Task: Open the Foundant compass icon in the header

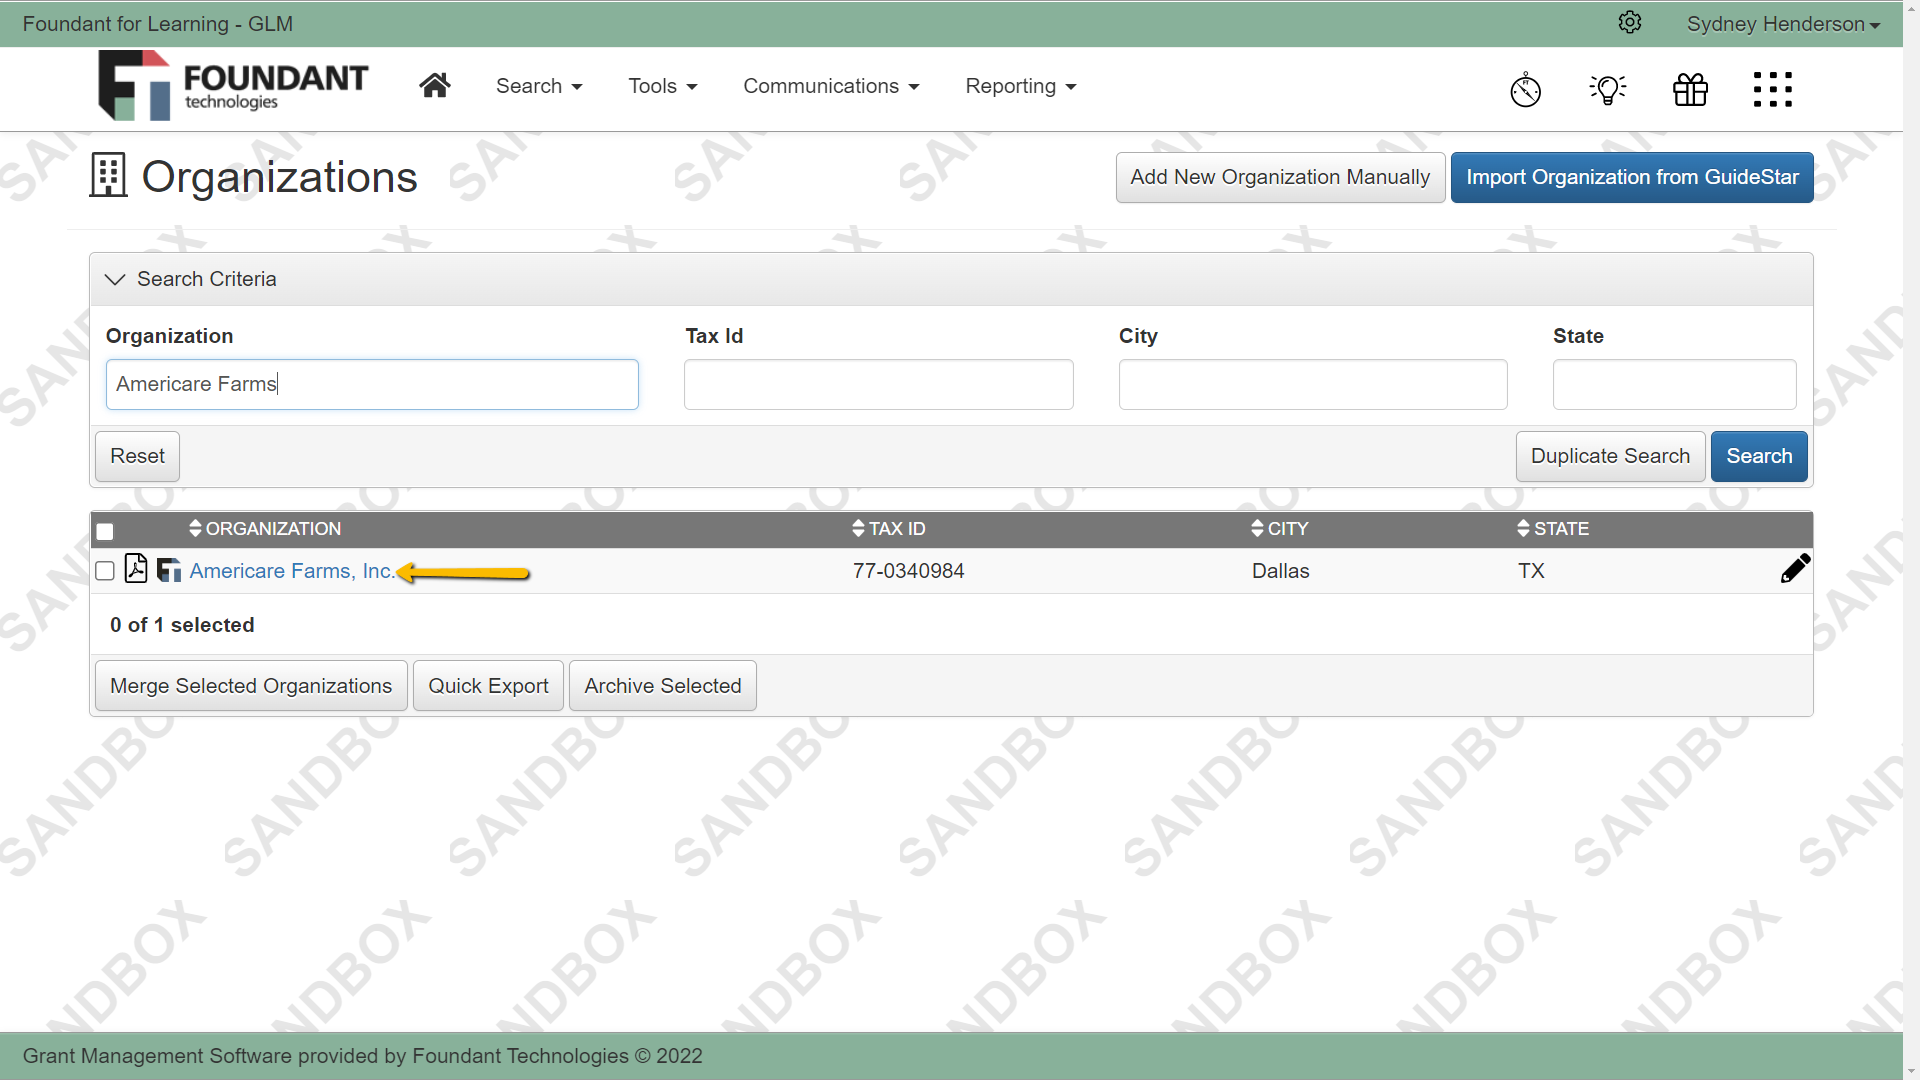Action: tap(1525, 89)
